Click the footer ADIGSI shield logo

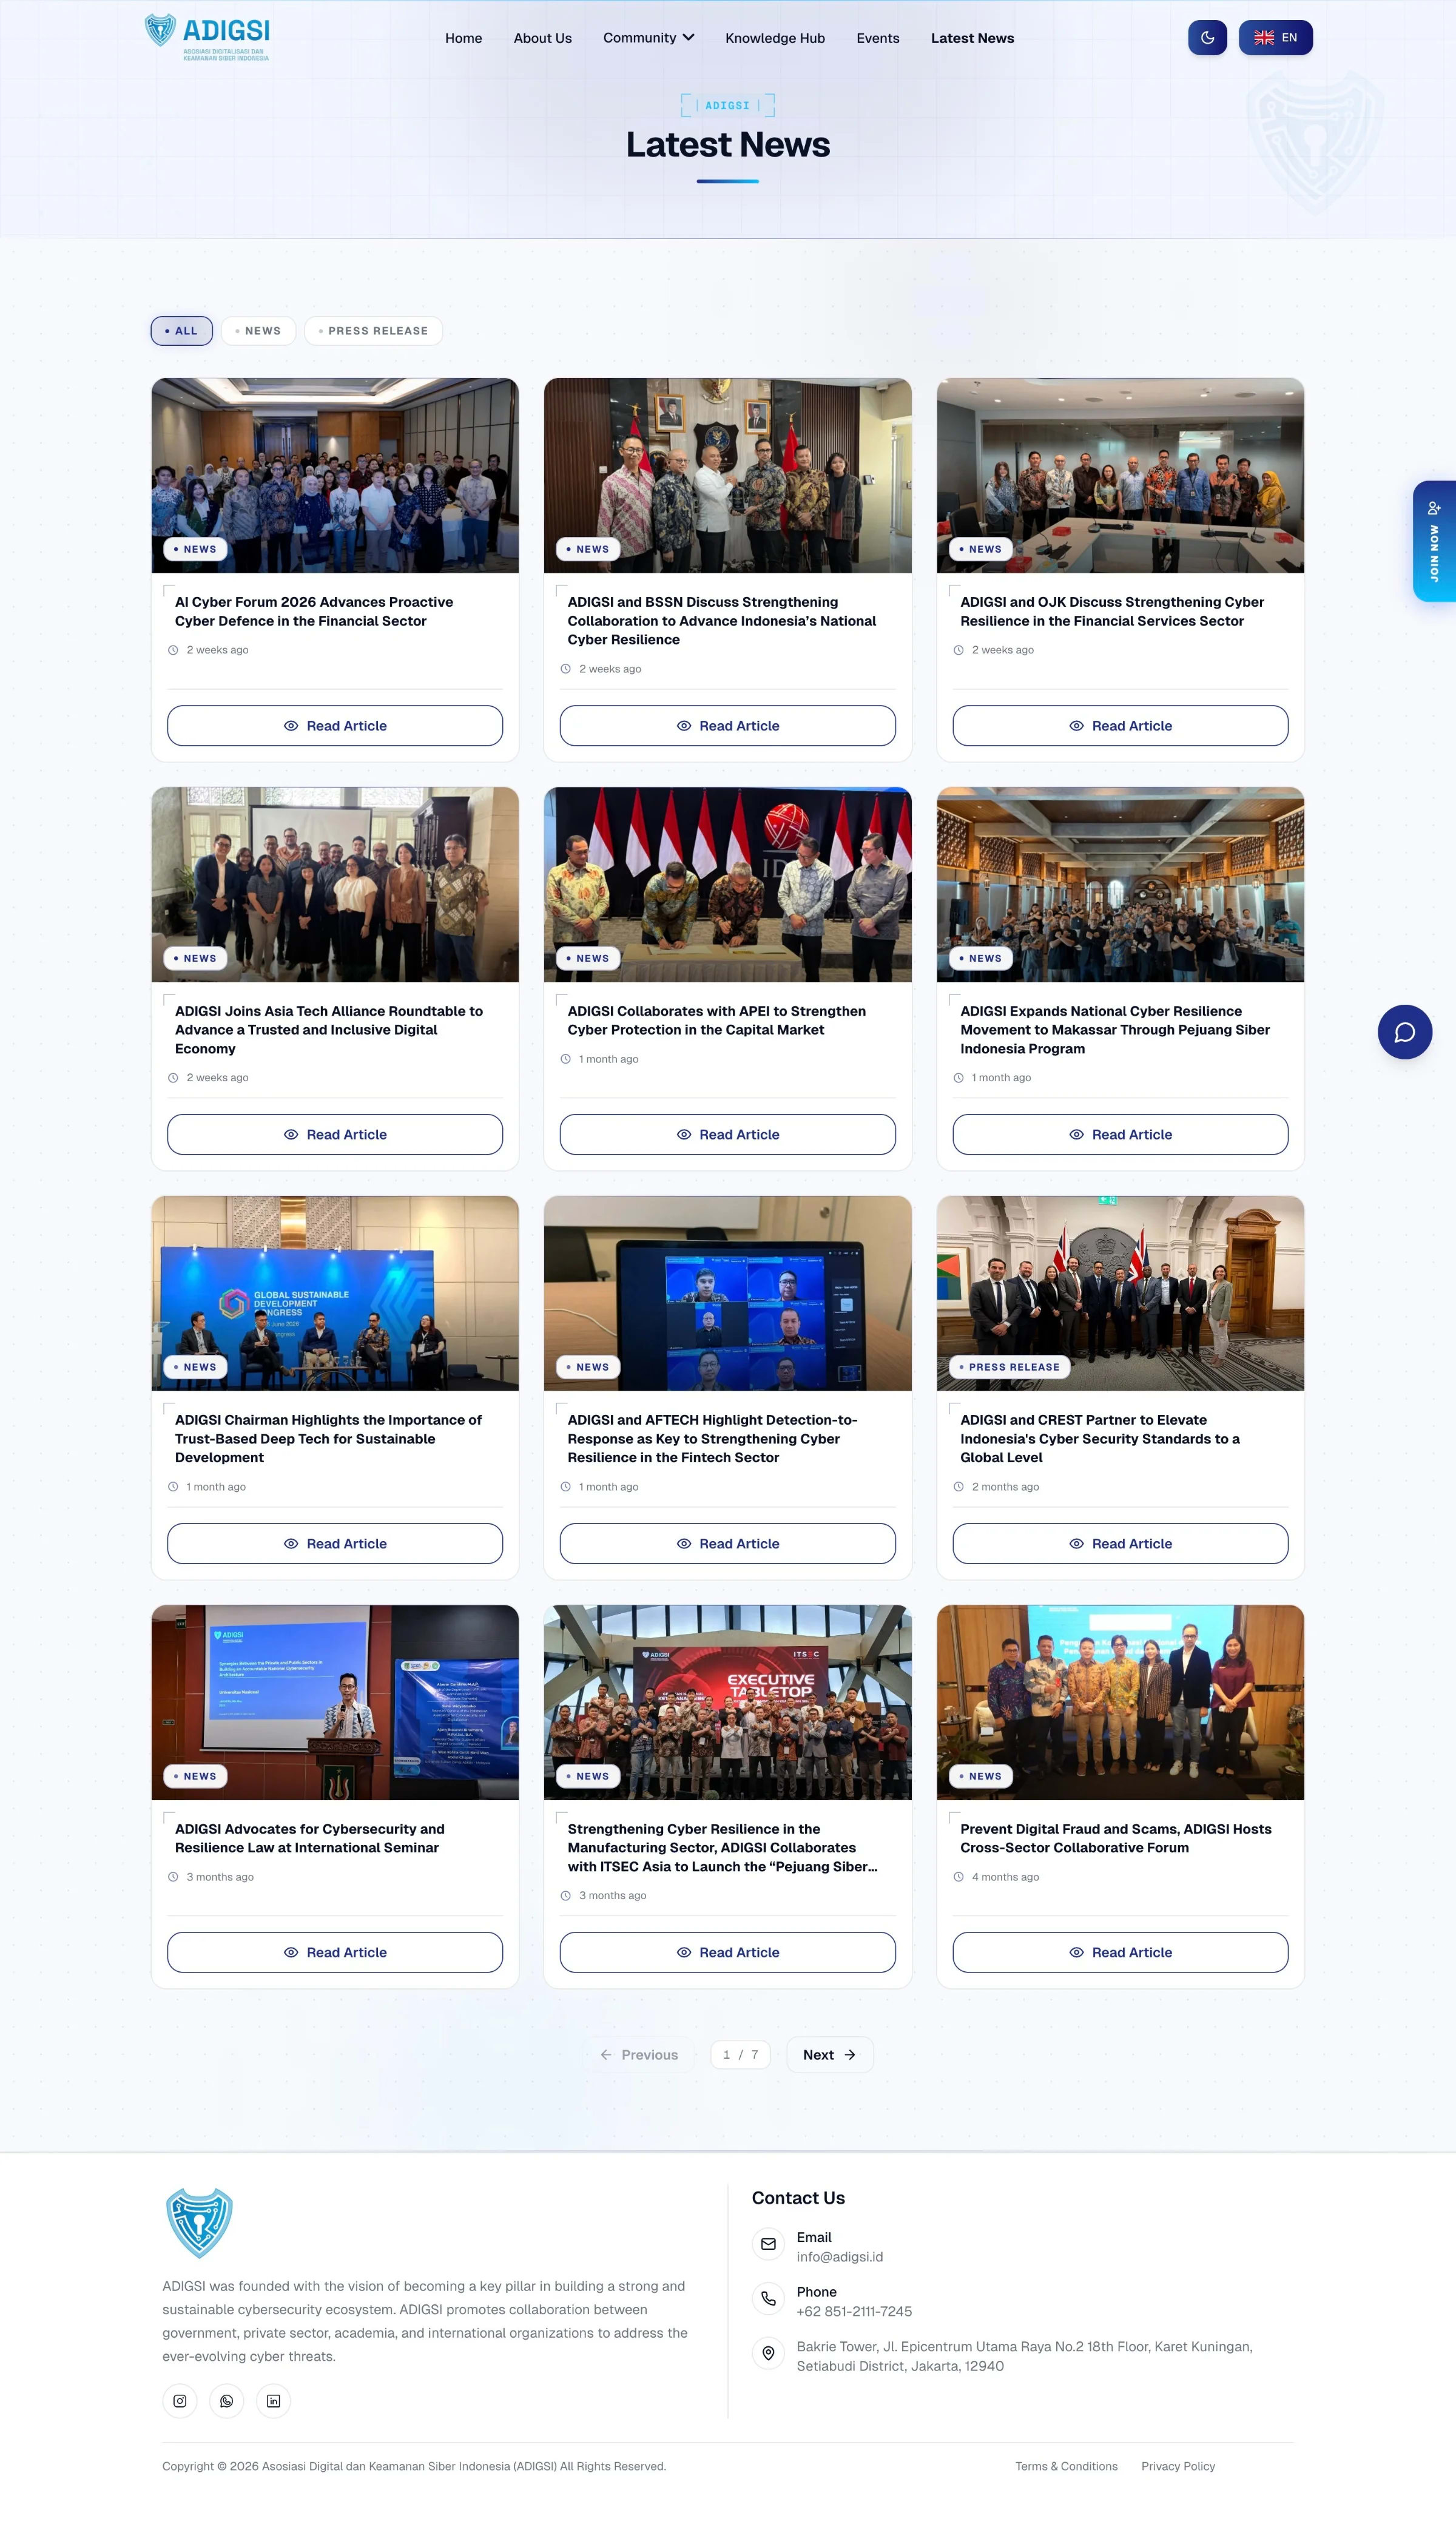pyautogui.click(x=199, y=2223)
